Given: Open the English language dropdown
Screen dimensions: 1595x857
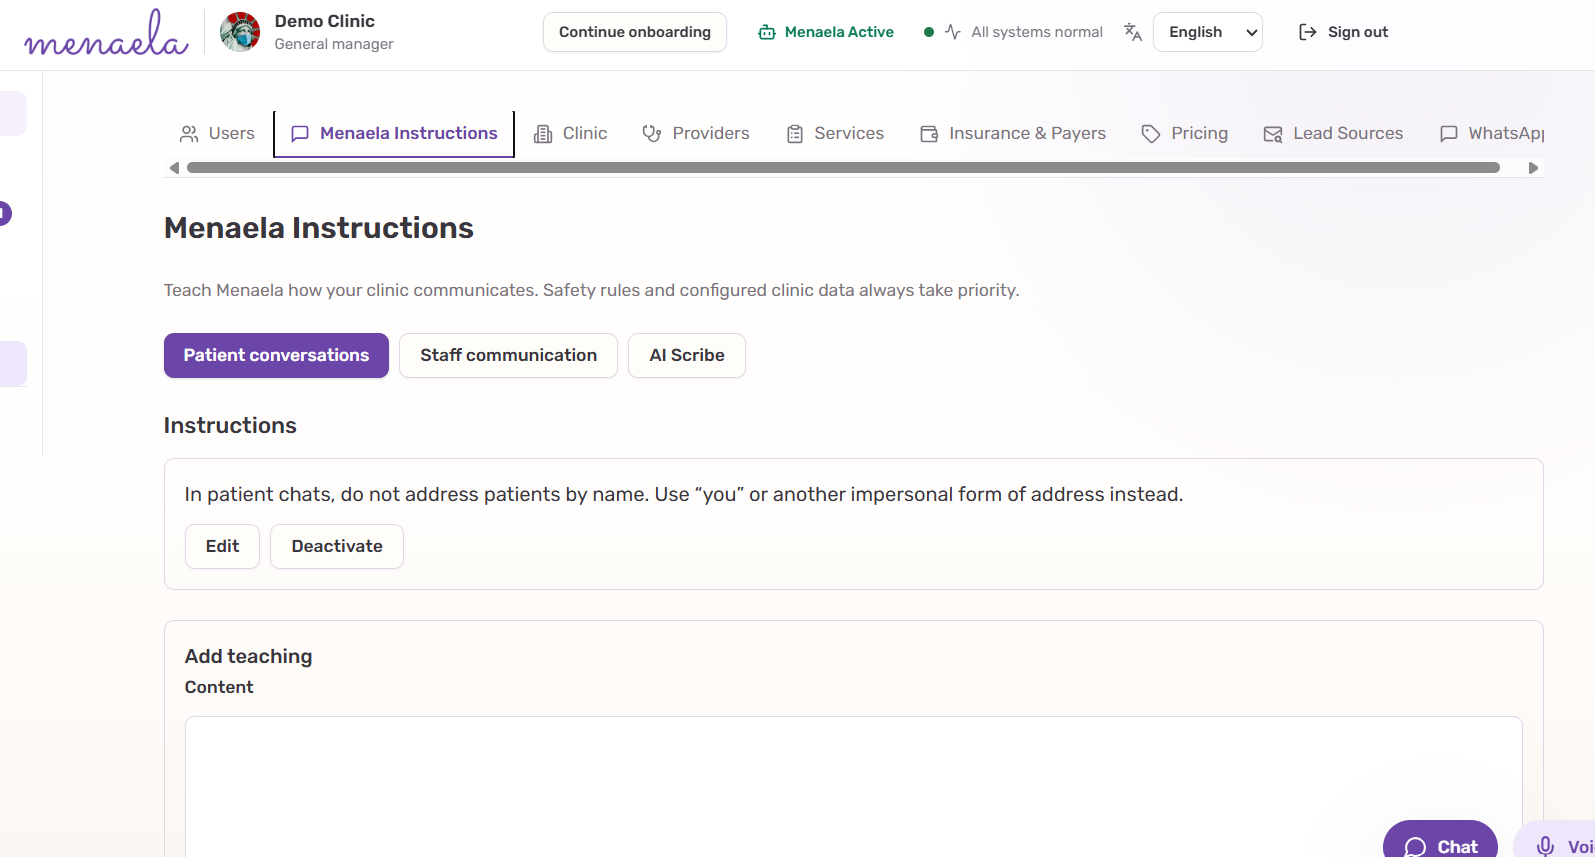Looking at the screenshot, I should pos(1208,32).
